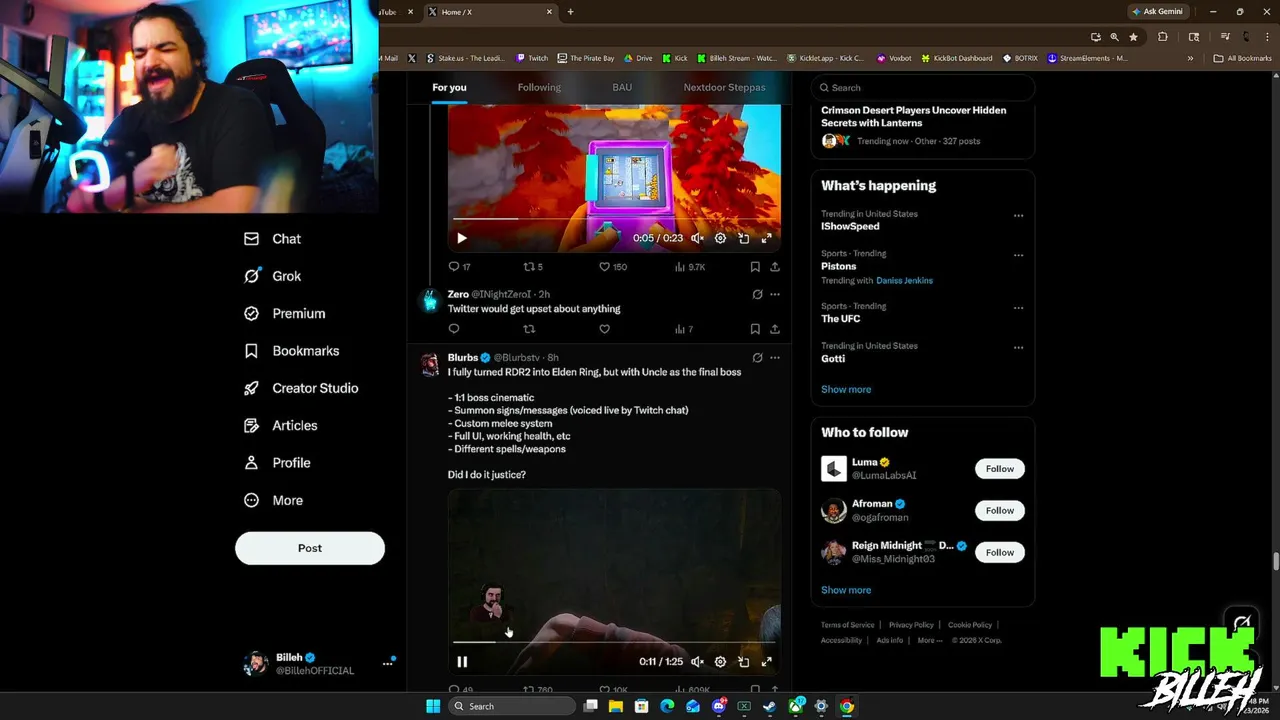The height and width of the screenshot is (720, 1280).
Task: Share the top video post
Action: (x=775, y=267)
